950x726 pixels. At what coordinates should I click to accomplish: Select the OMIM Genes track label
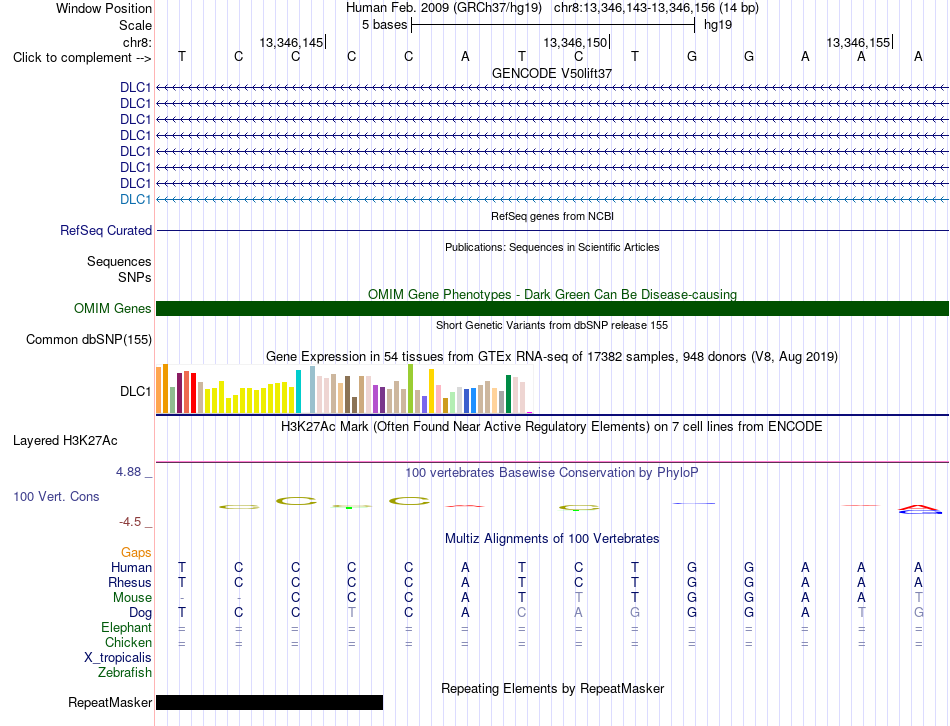(x=113, y=308)
